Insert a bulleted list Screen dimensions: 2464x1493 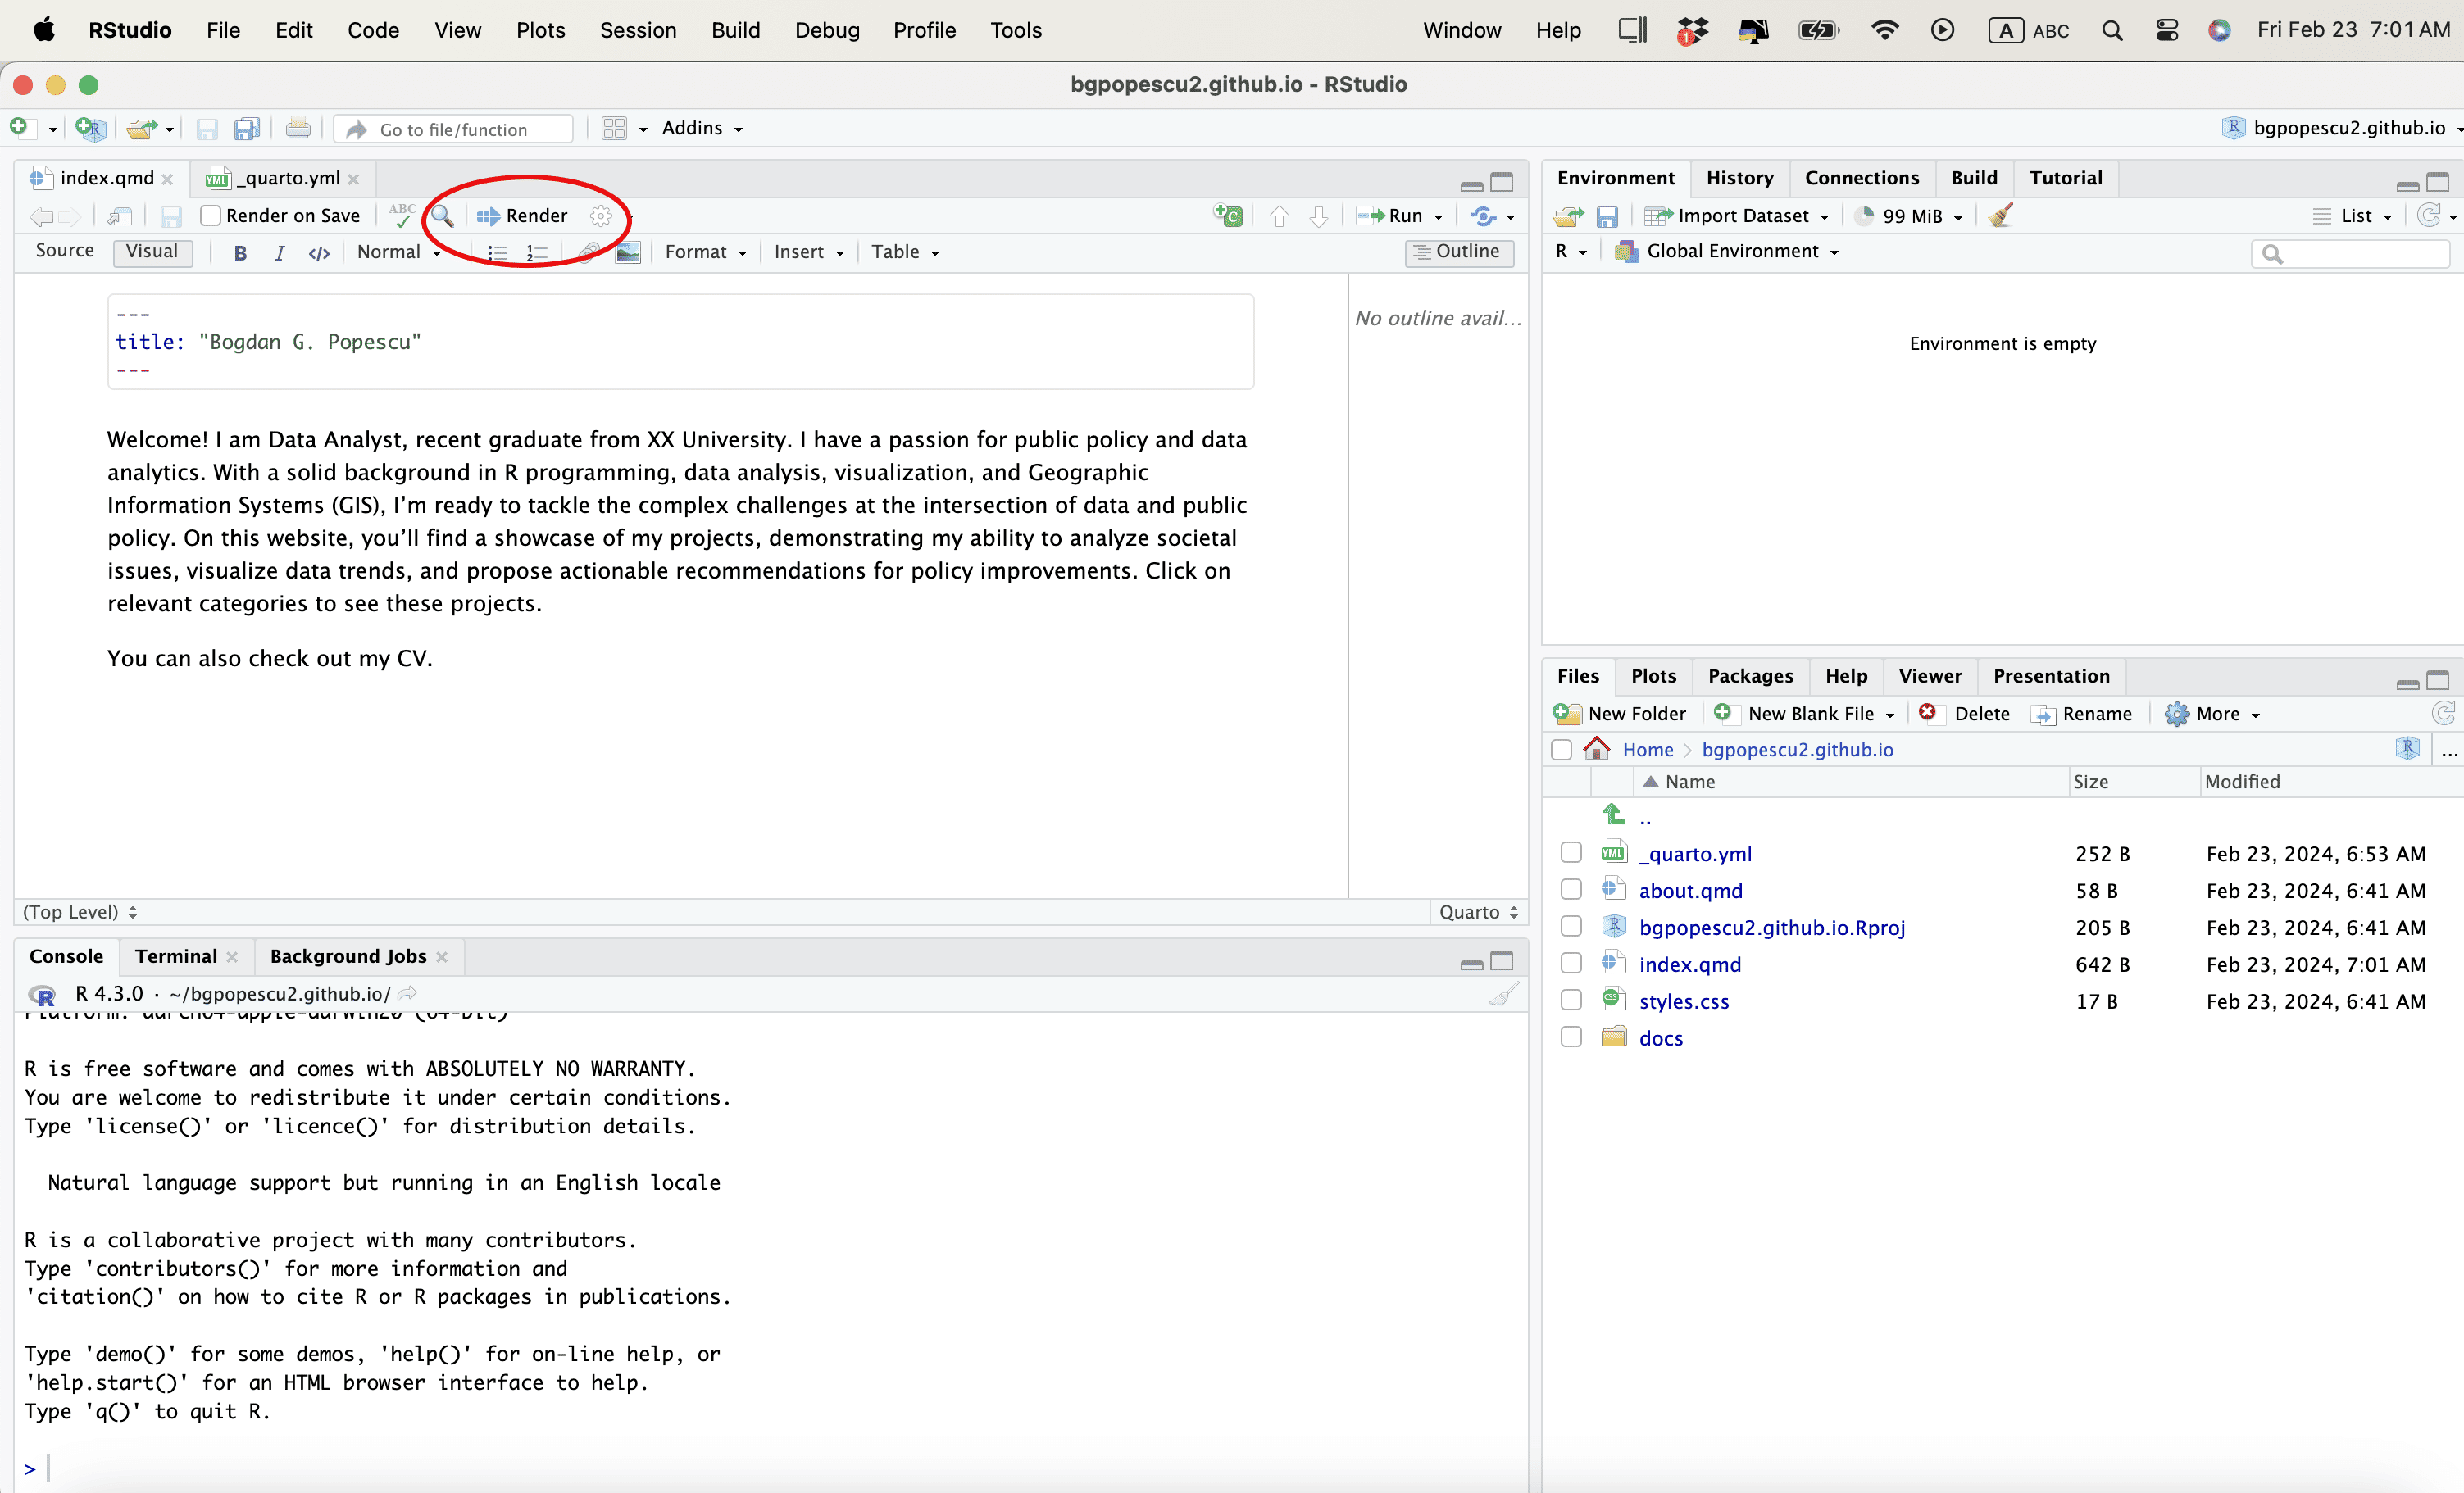click(x=496, y=253)
